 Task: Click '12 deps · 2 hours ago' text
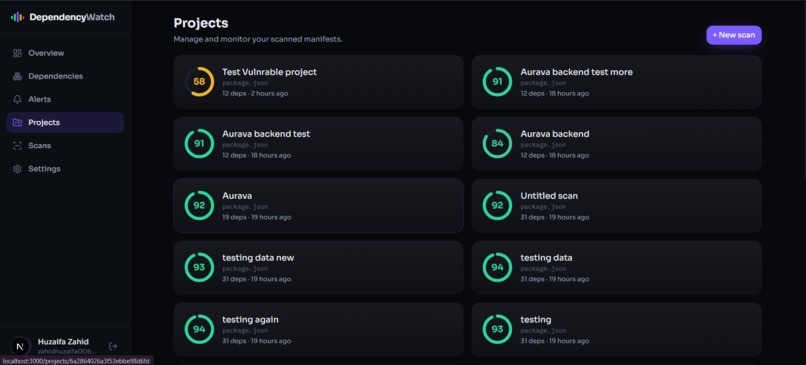255,94
